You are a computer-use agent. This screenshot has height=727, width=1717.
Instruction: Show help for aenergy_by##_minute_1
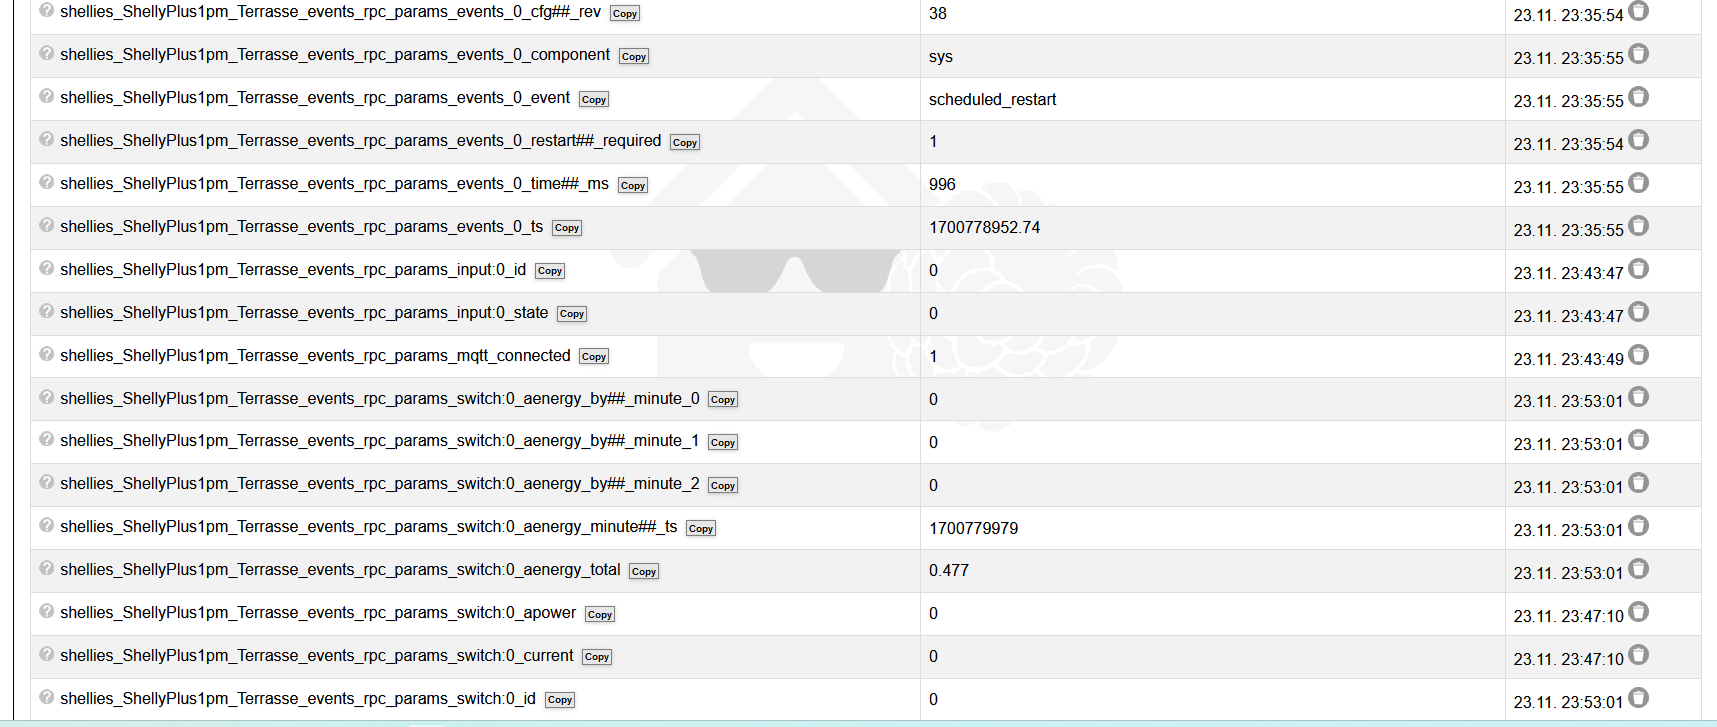click(x=47, y=439)
